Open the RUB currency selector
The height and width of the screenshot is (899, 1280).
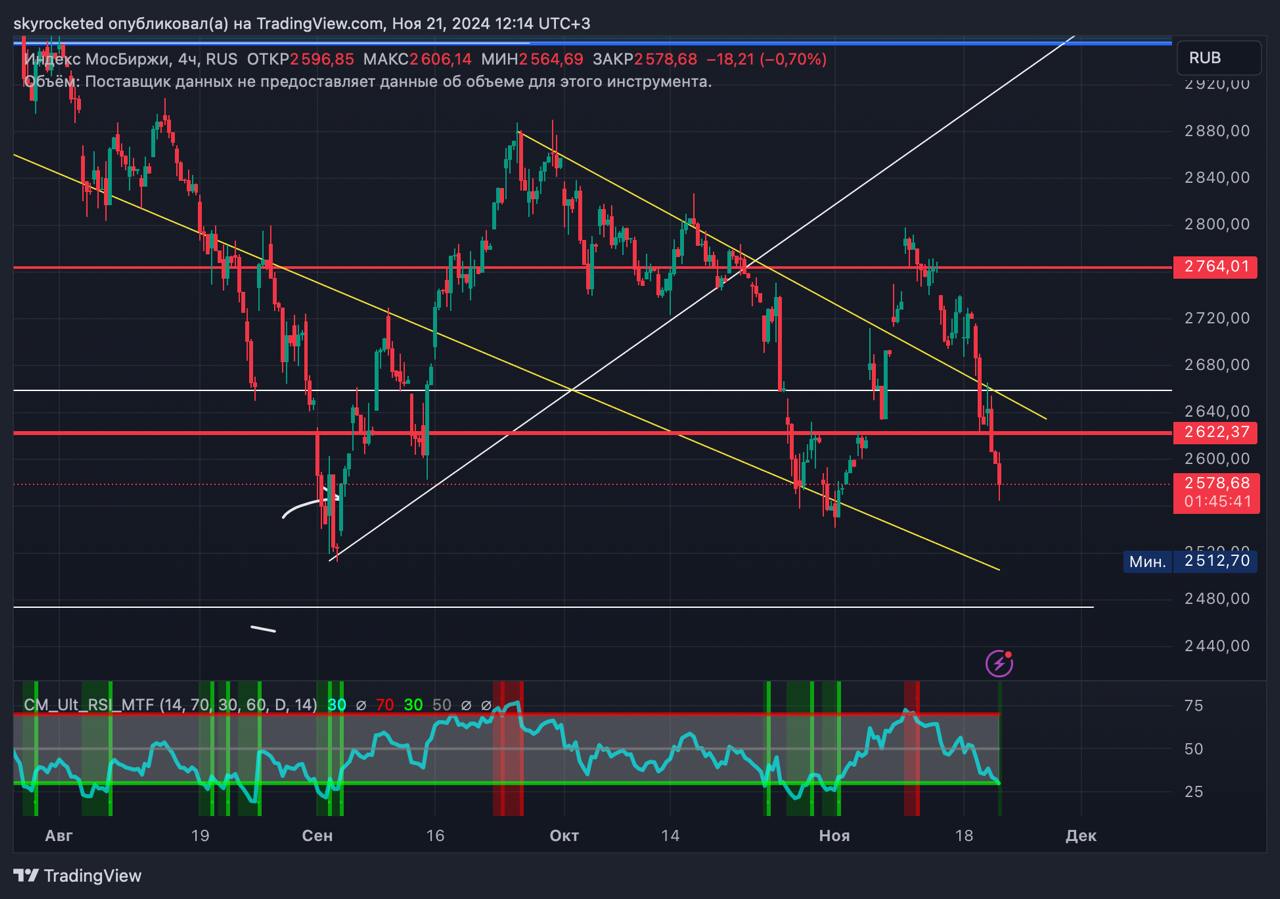point(1217,58)
